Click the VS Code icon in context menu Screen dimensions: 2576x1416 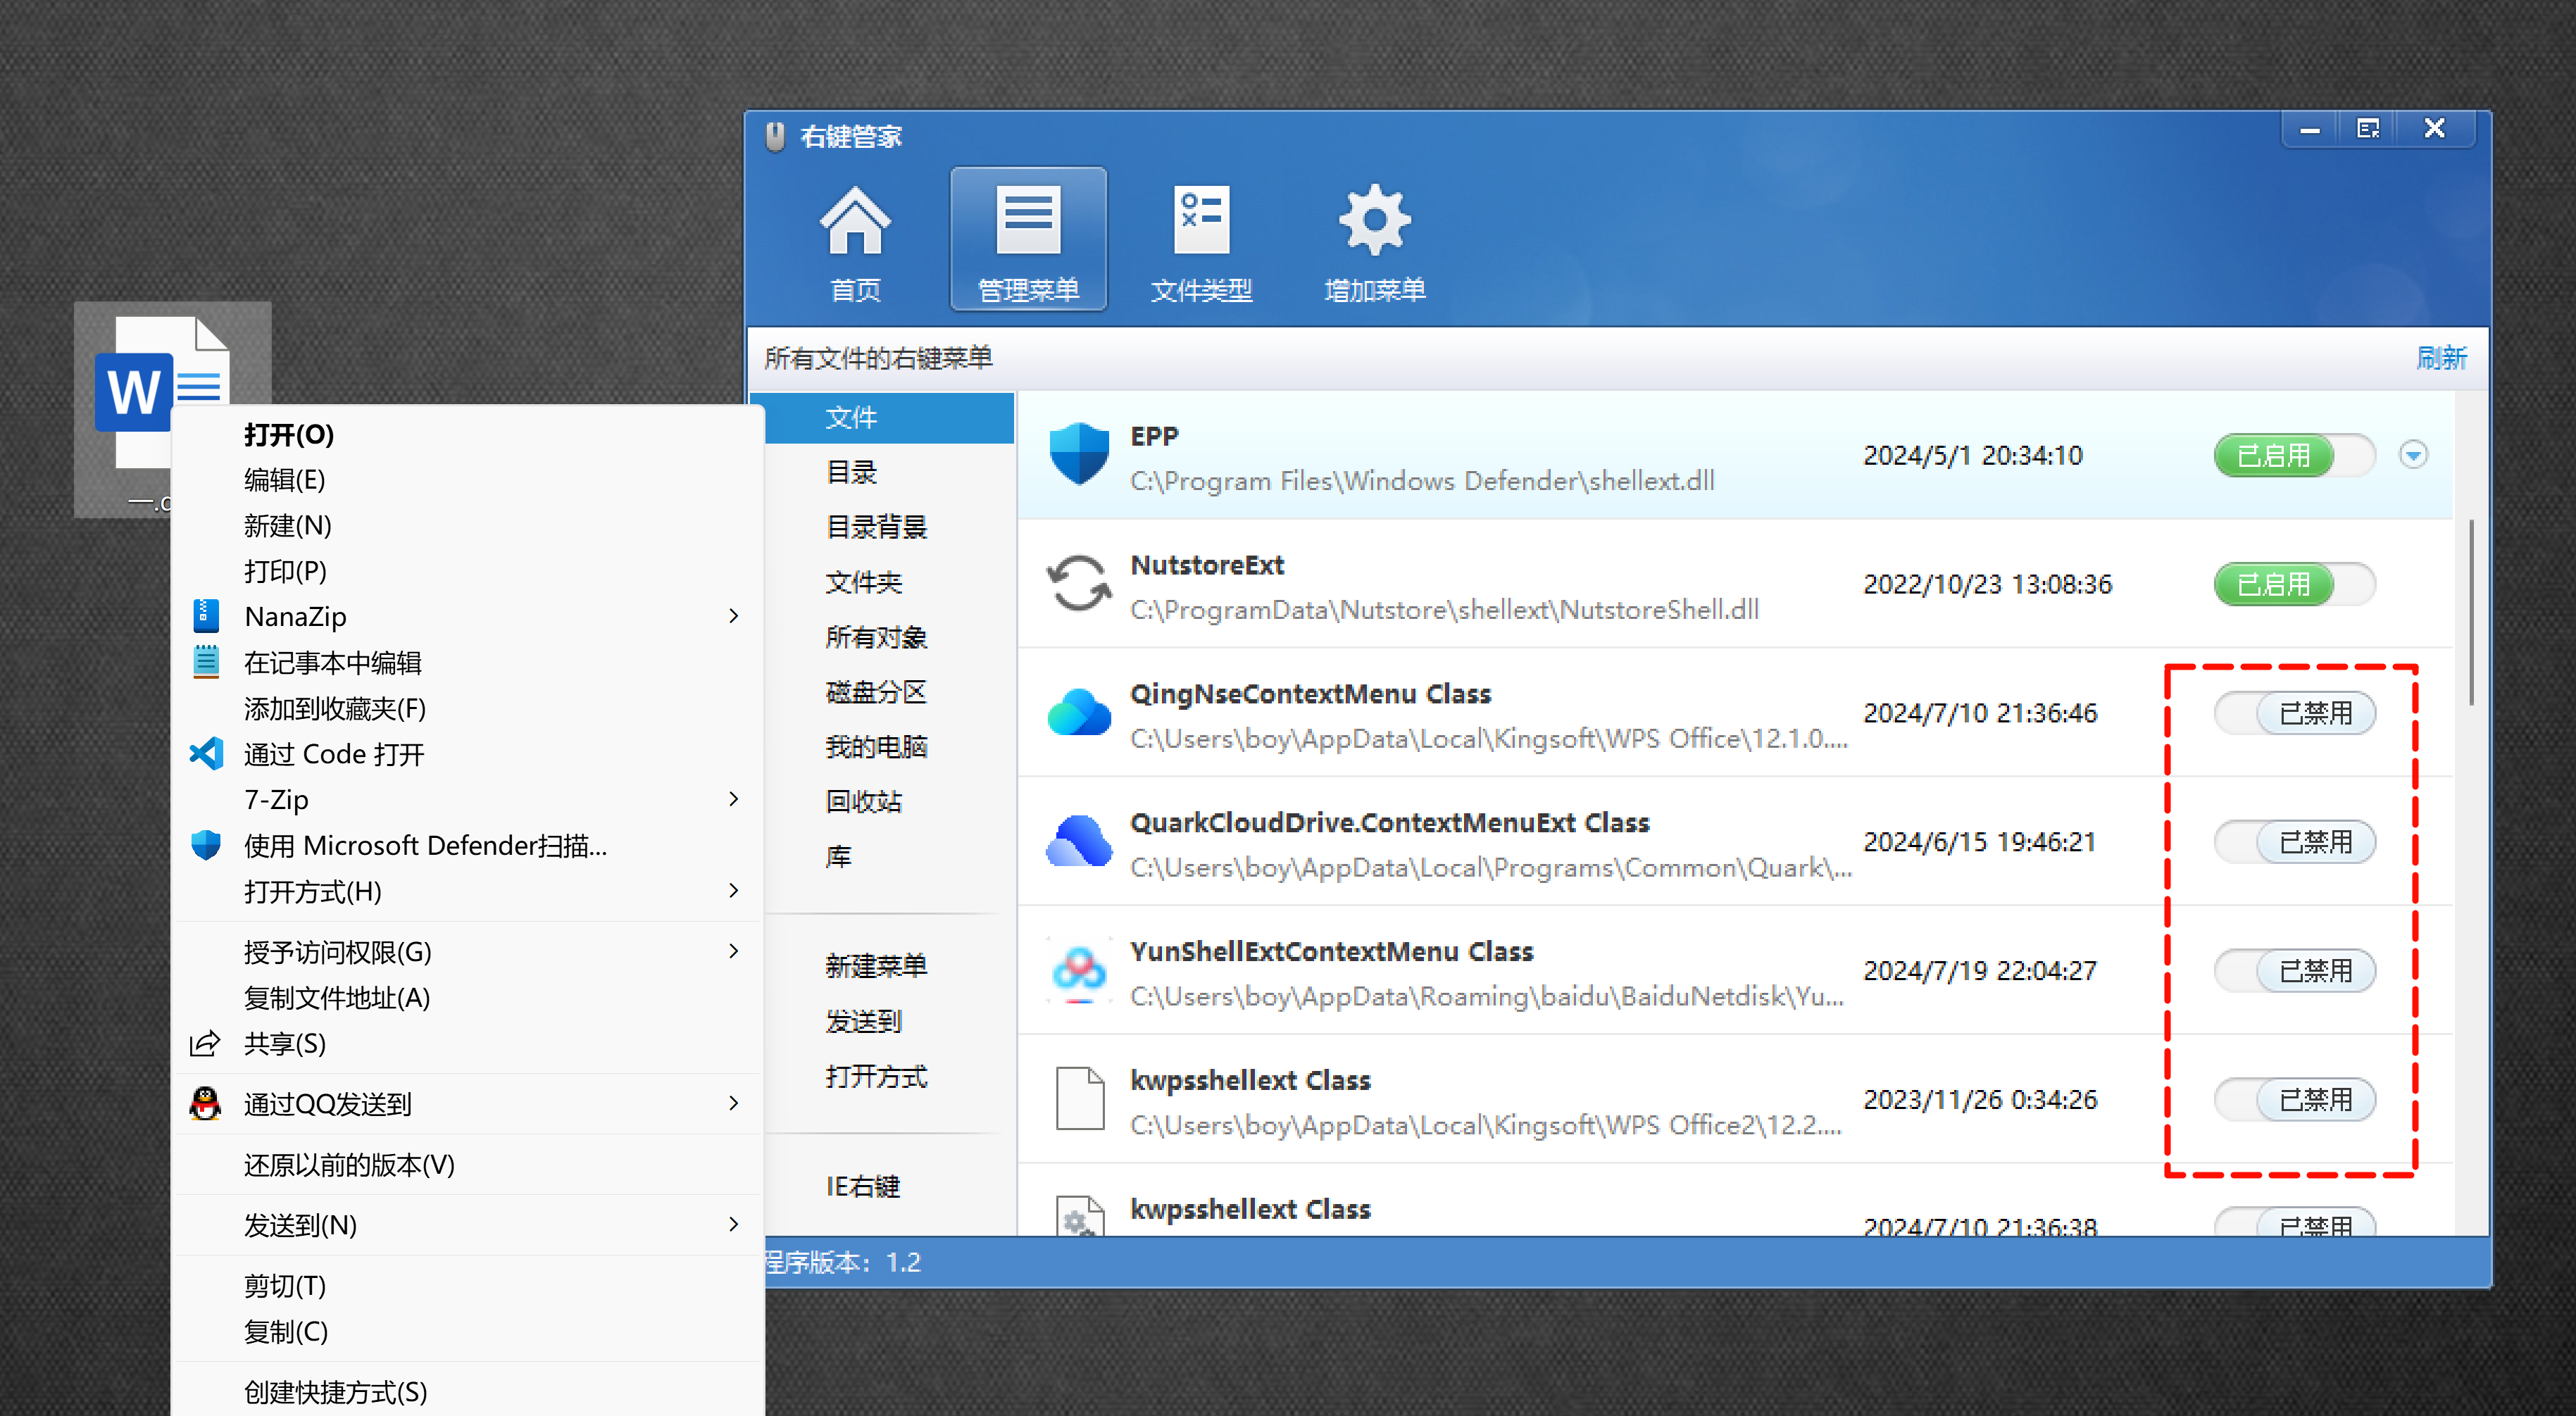coord(206,754)
